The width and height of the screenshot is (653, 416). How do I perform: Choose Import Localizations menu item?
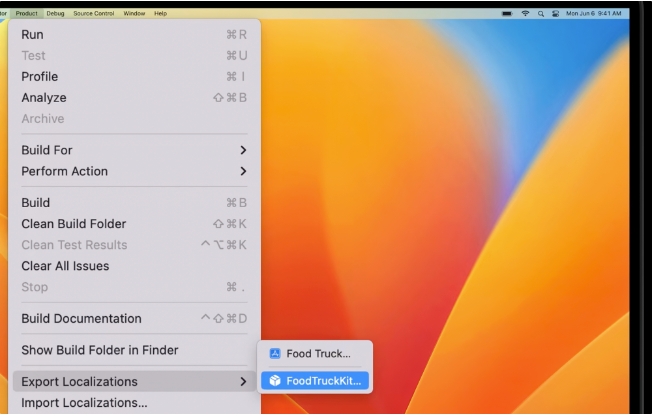[84, 403]
